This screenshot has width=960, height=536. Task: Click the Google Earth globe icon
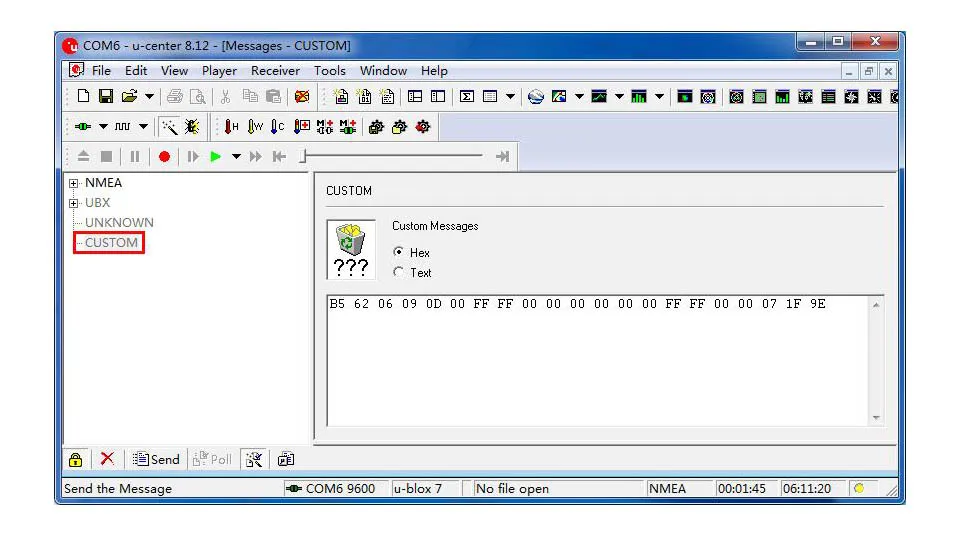click(x=536, y=96)
